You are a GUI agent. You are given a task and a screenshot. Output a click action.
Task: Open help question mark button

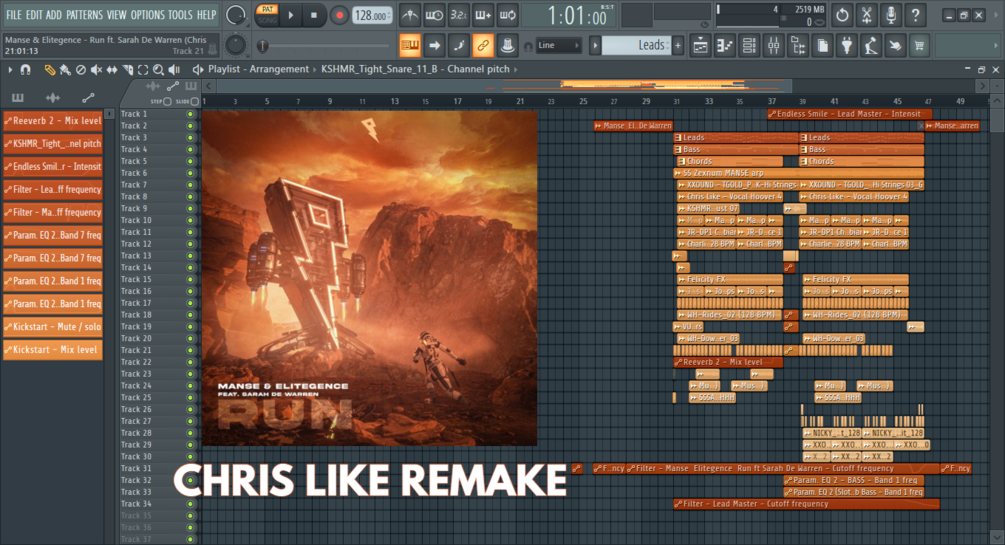915,15
